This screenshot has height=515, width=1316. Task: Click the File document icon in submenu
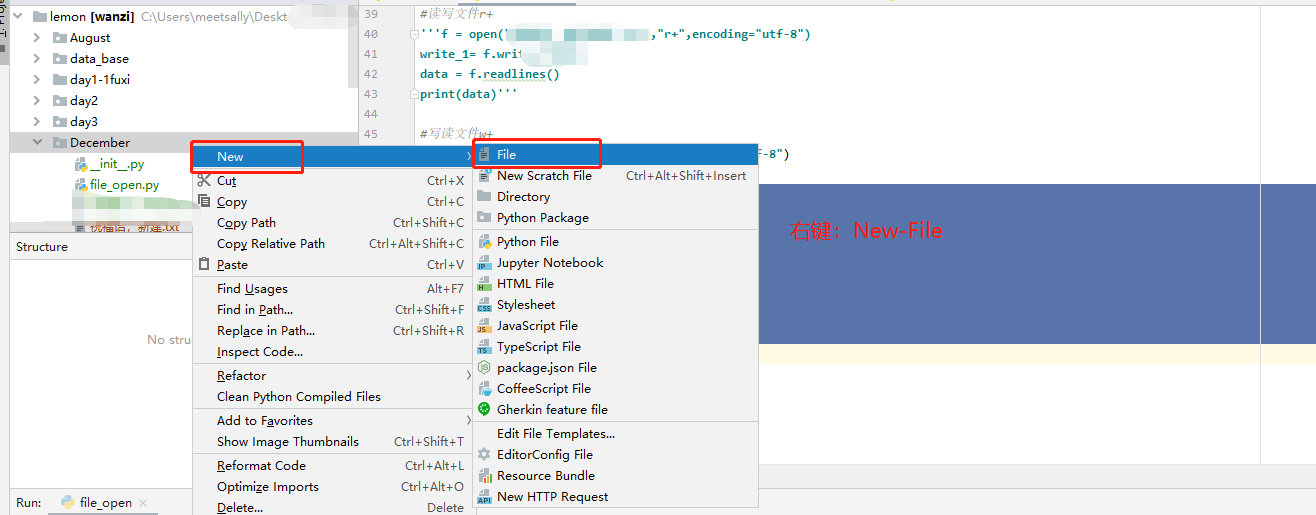(484, 155)
